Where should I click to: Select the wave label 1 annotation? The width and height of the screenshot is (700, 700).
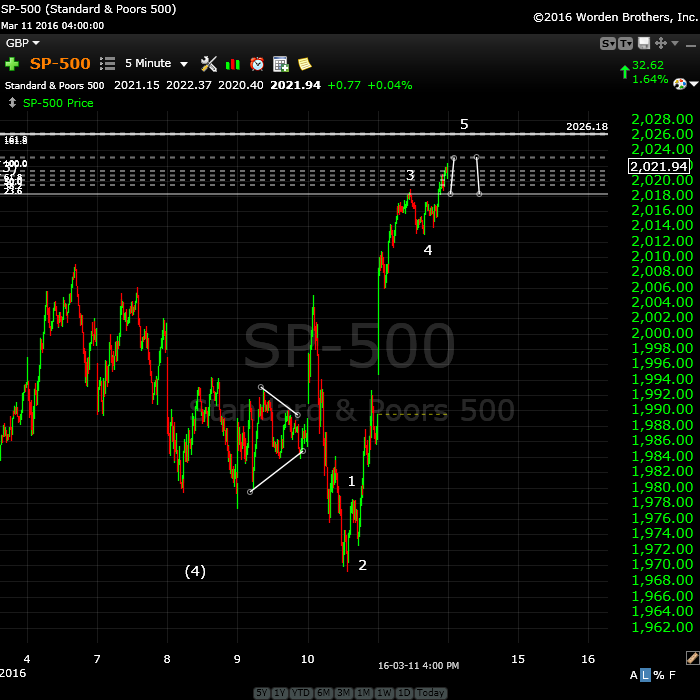click(351, 481)
